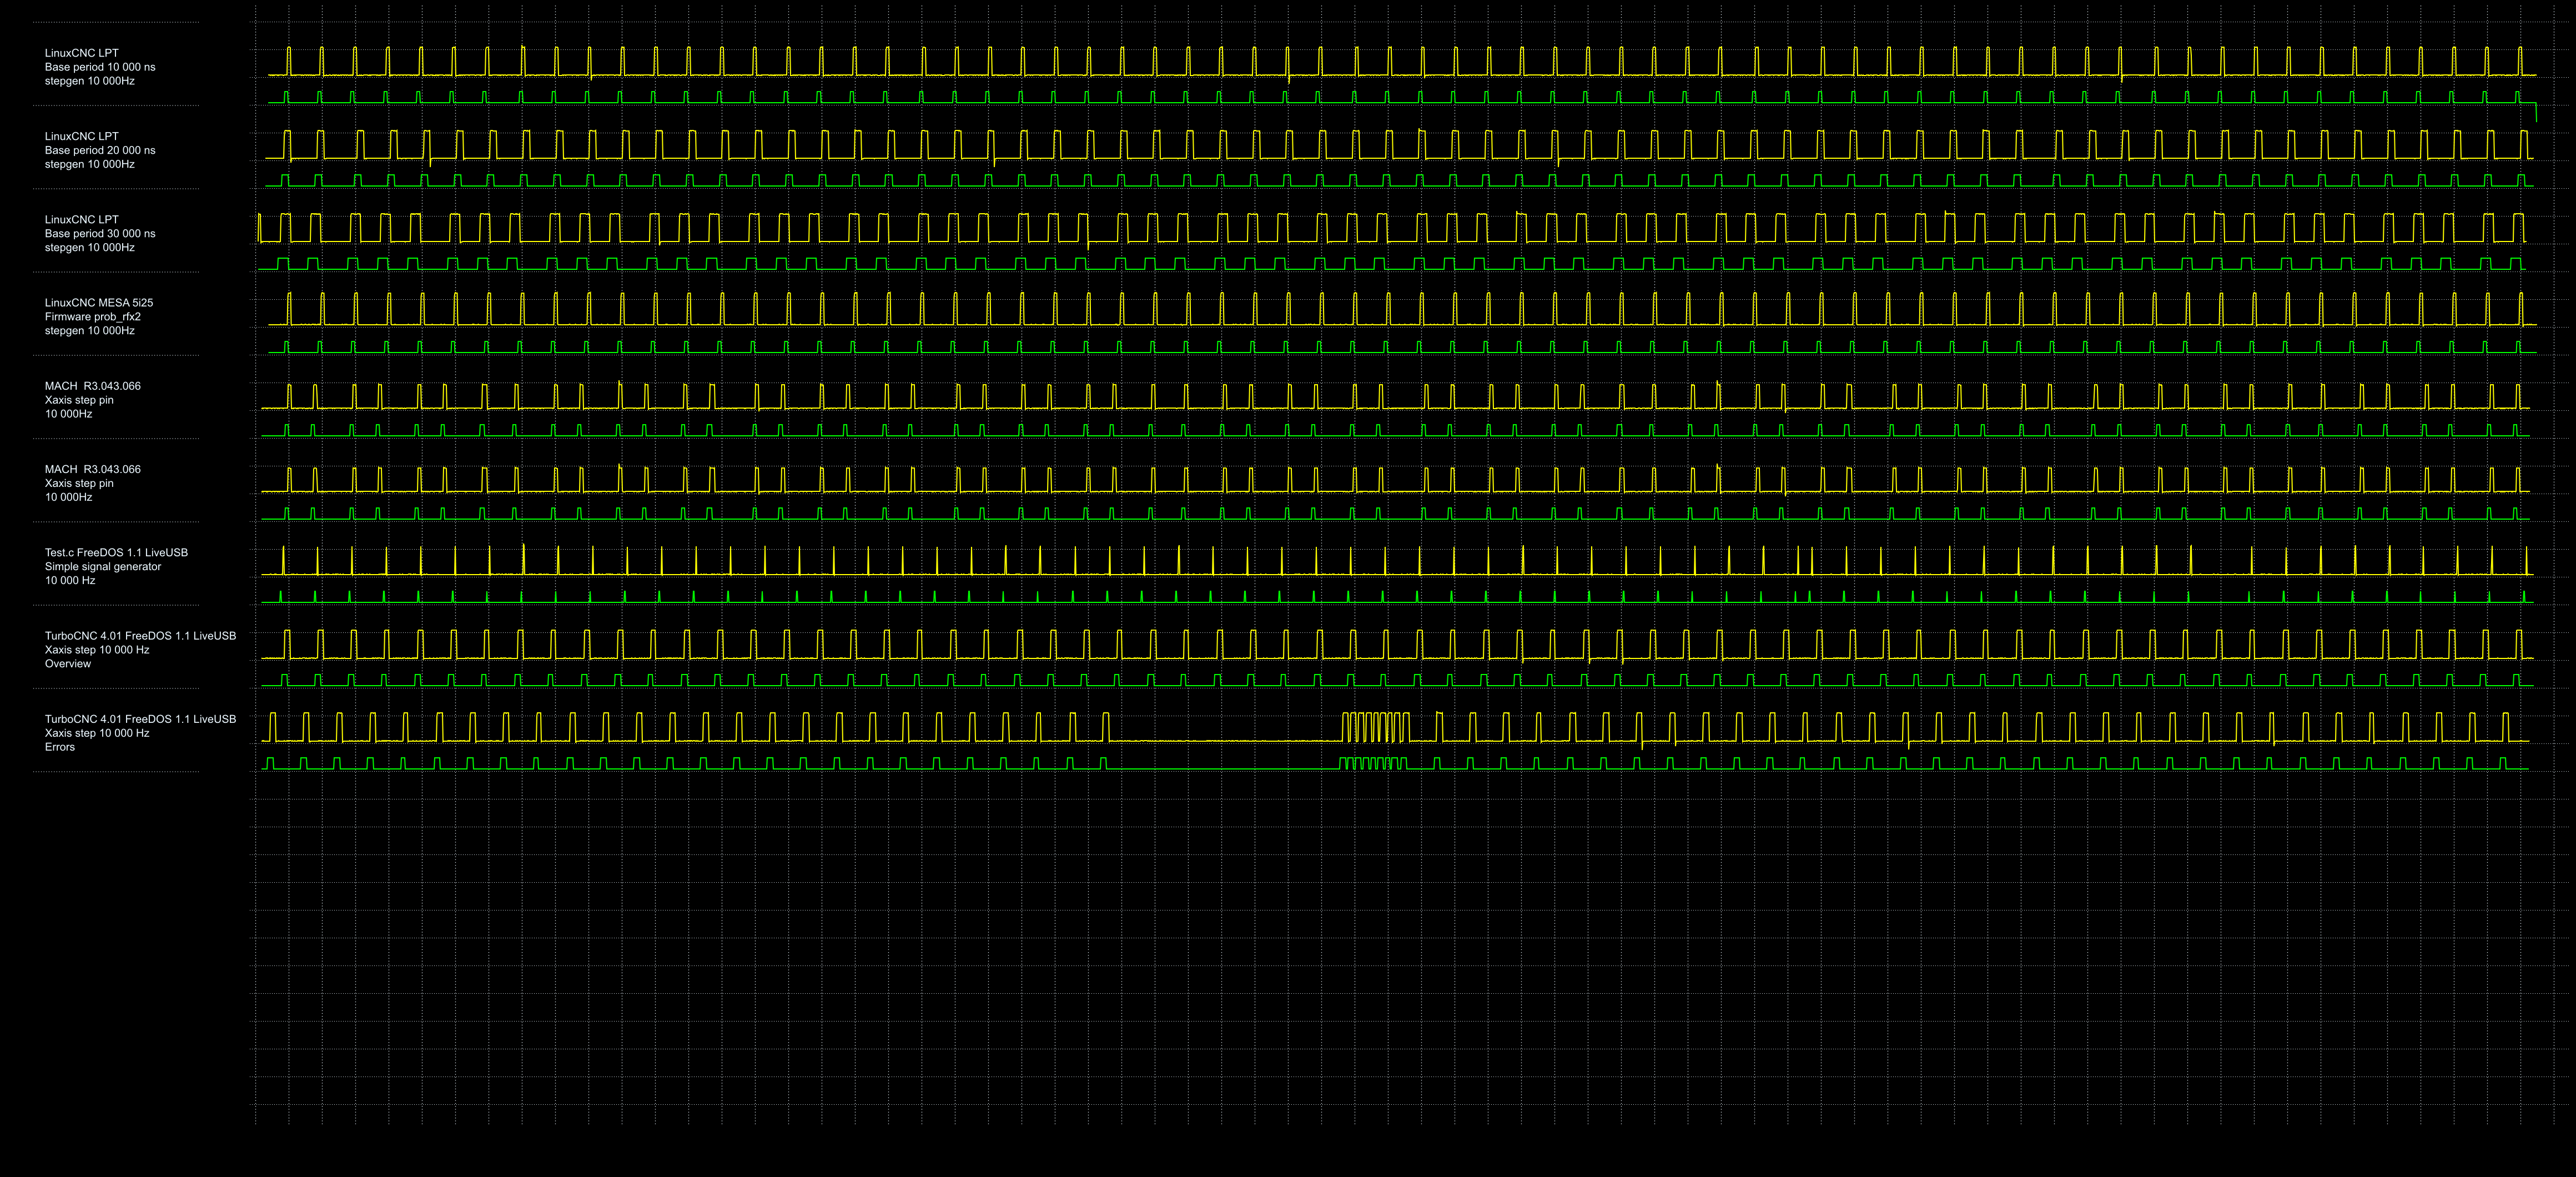The width and height of the screenshot is (2576, 1177).
Task: Click the TurboCNC 'Overview' label word
Action: pyautogui.click(x=67, y=664)
